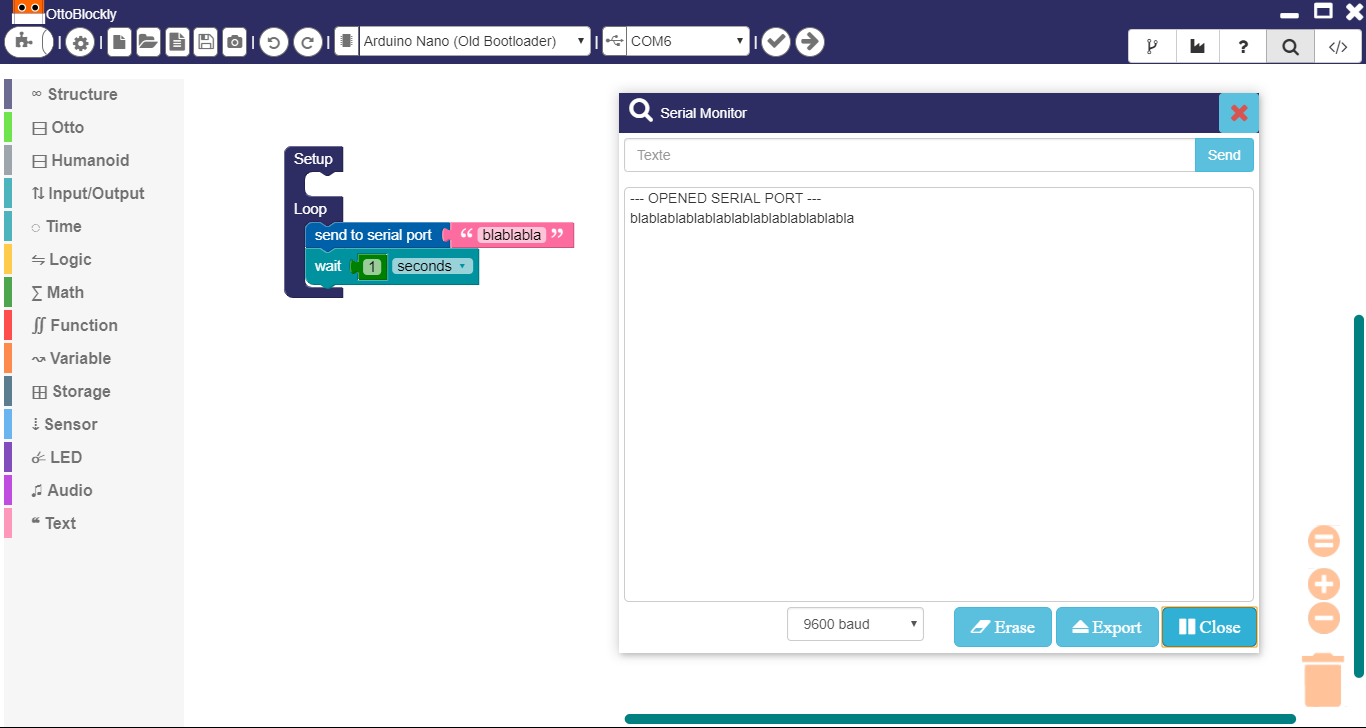Open the settings gear icon
Image resolution: width=1366 pixels, height=728 pixels.
[80, 41]
